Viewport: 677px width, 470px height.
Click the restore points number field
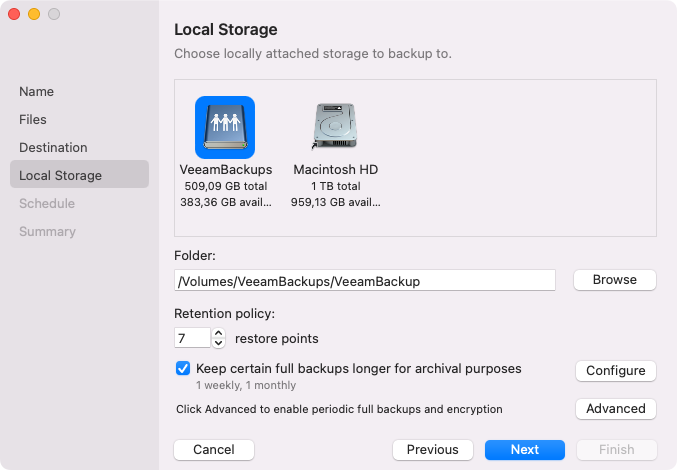coord(192,338)
